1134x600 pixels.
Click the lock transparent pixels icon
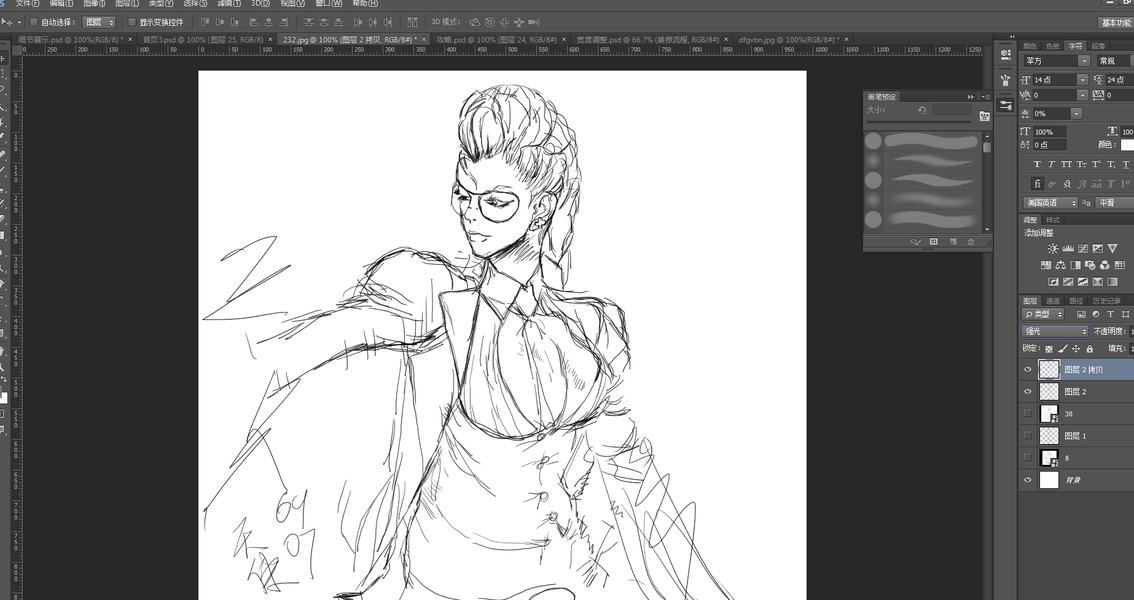pos(1049,349)
